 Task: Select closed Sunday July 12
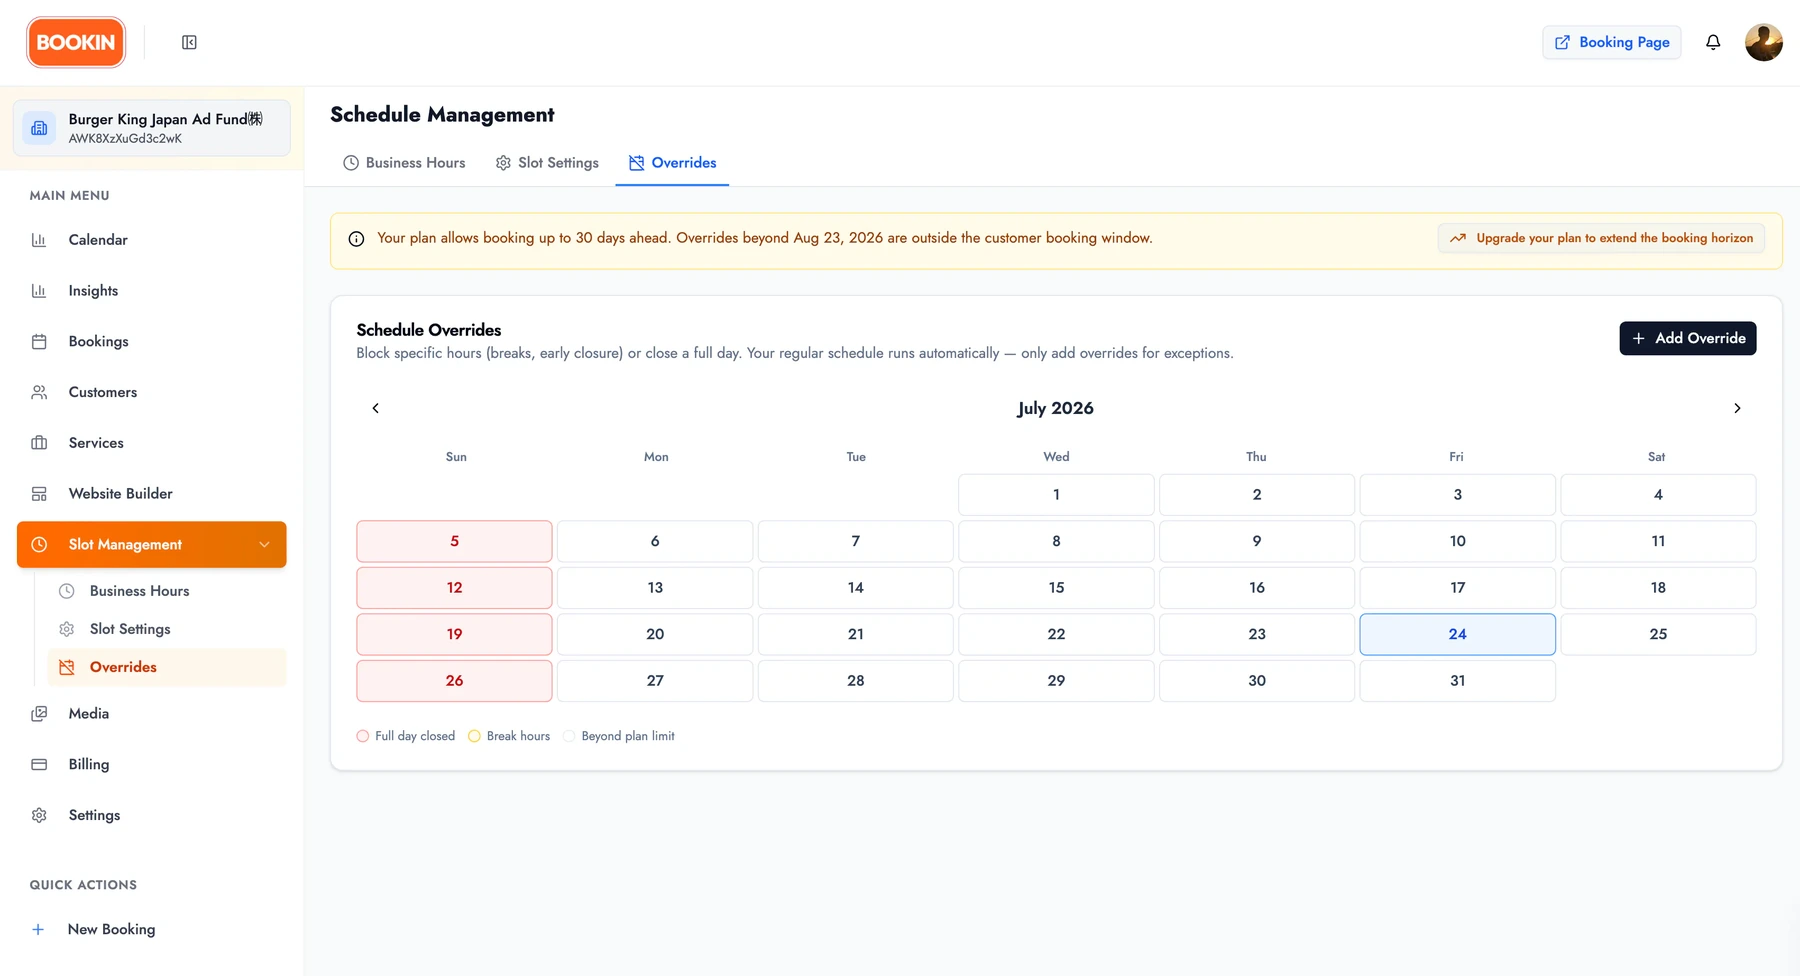click(x=454, y=588)
